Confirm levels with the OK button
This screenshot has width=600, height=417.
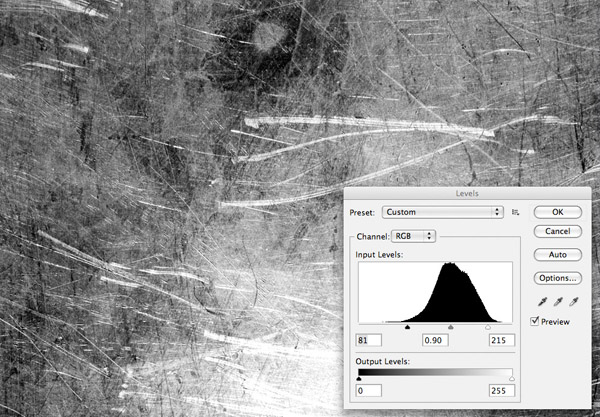[558, 212]
